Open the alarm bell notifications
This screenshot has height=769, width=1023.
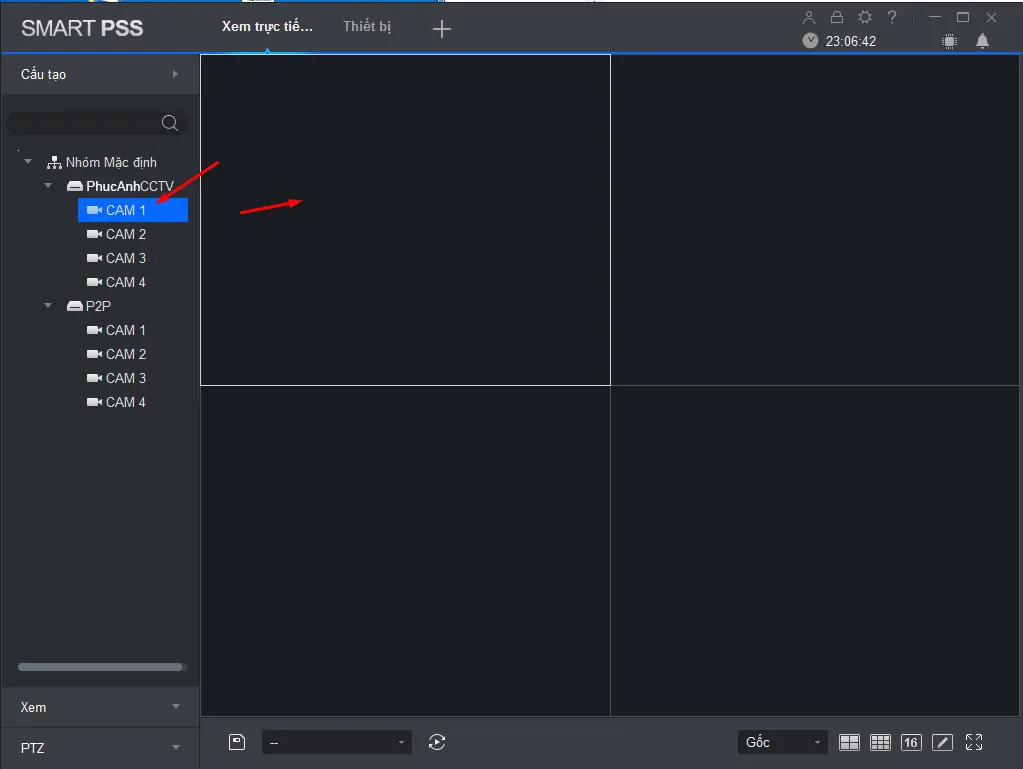coord(982,41)
